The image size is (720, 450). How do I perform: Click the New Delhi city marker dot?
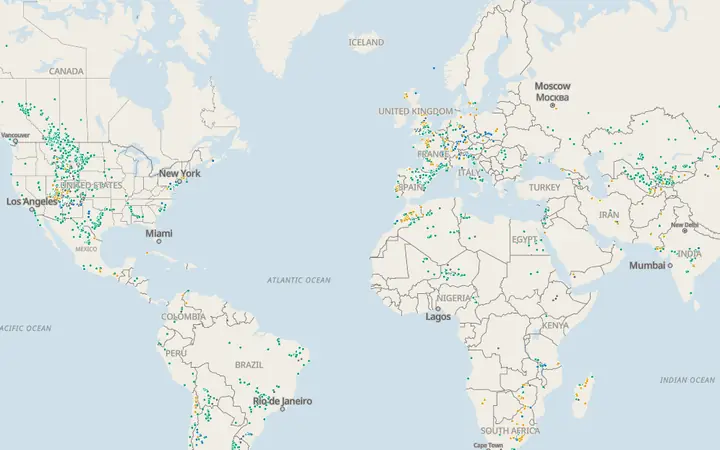(x=685, y=231)
